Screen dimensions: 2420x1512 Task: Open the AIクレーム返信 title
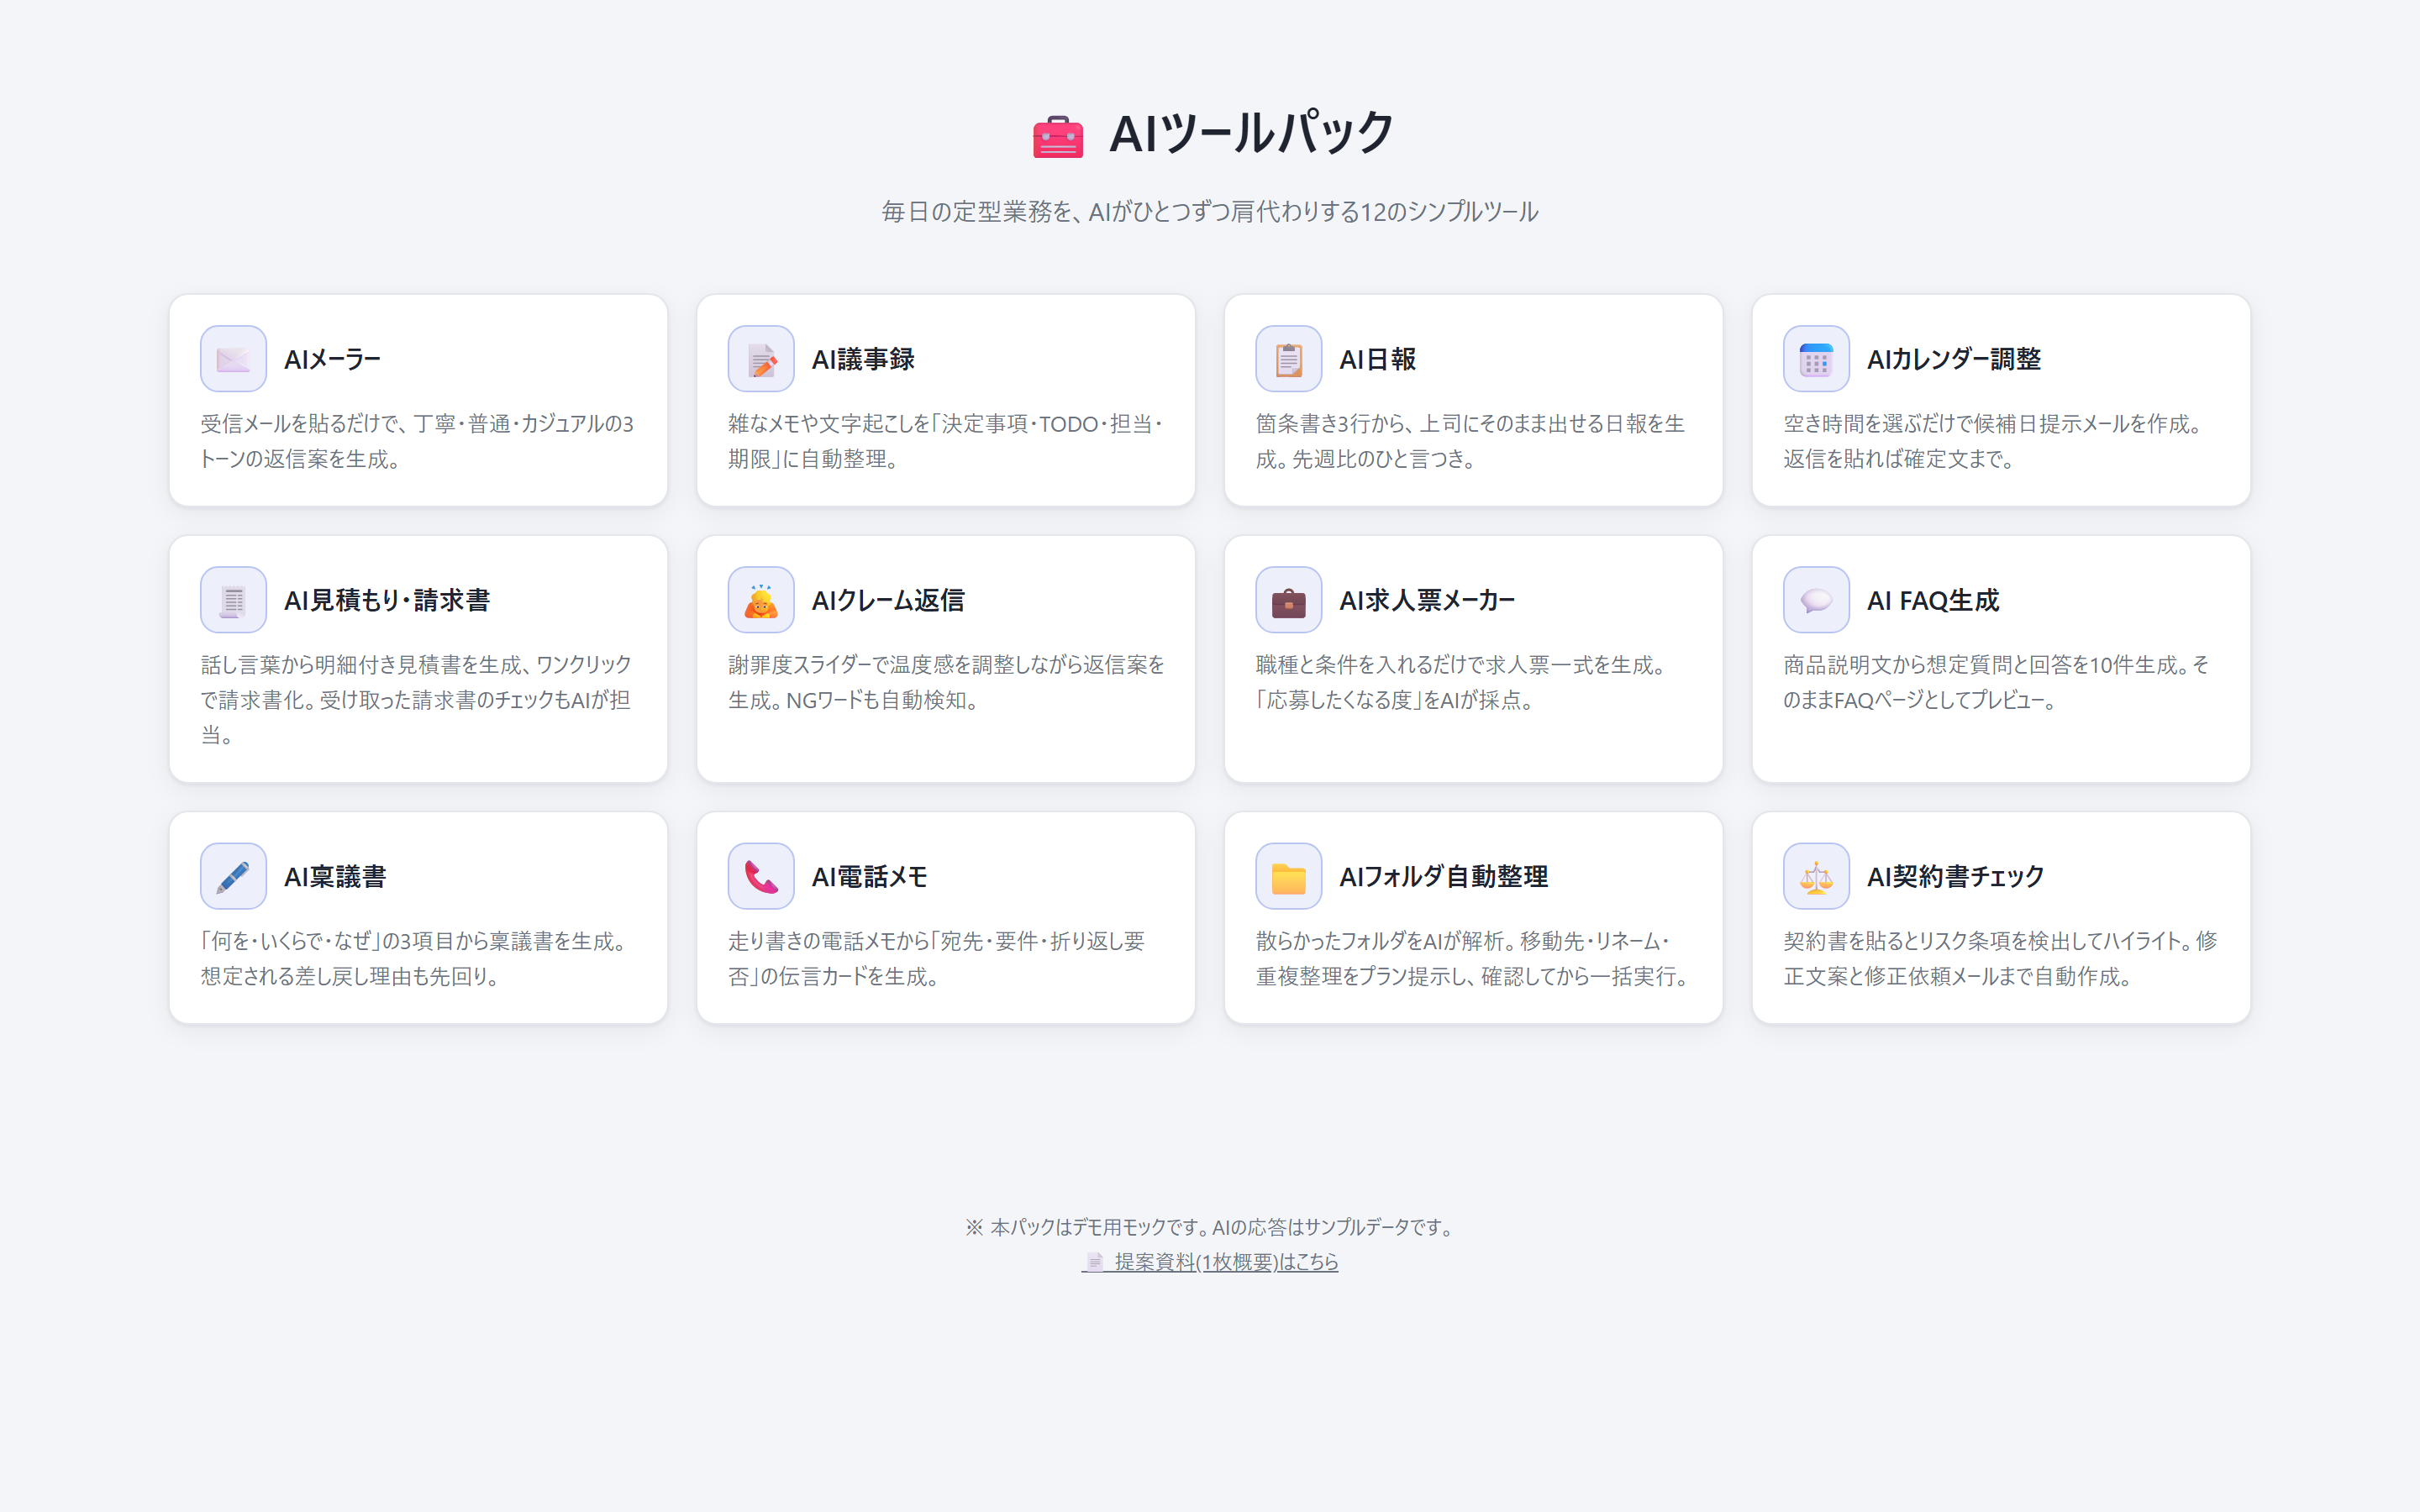click(888, 600)
